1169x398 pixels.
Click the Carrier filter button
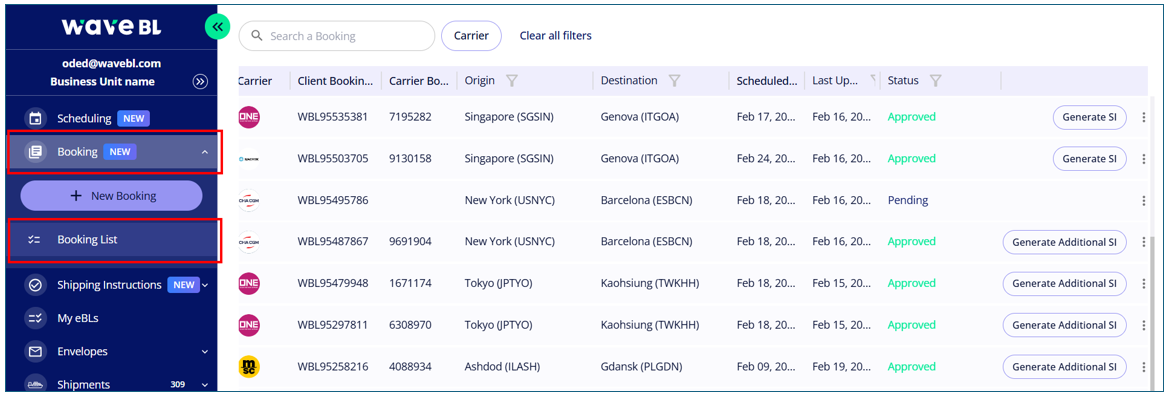[471, 36]
